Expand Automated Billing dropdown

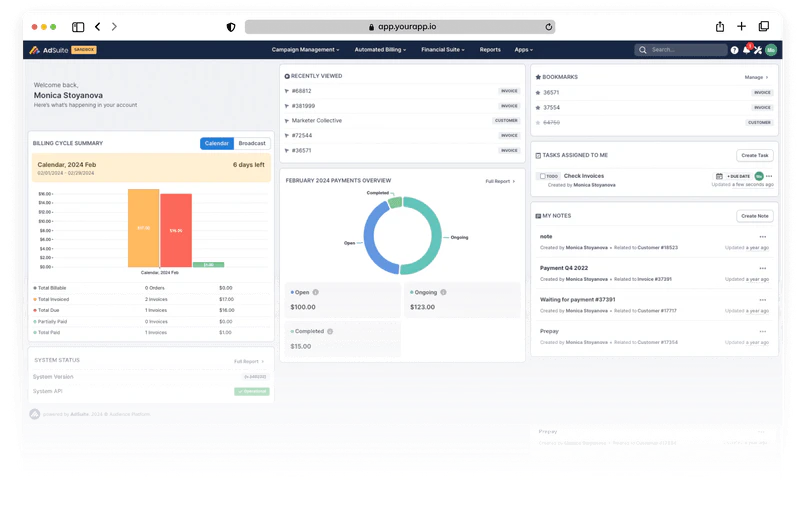[x=380, y=50]
